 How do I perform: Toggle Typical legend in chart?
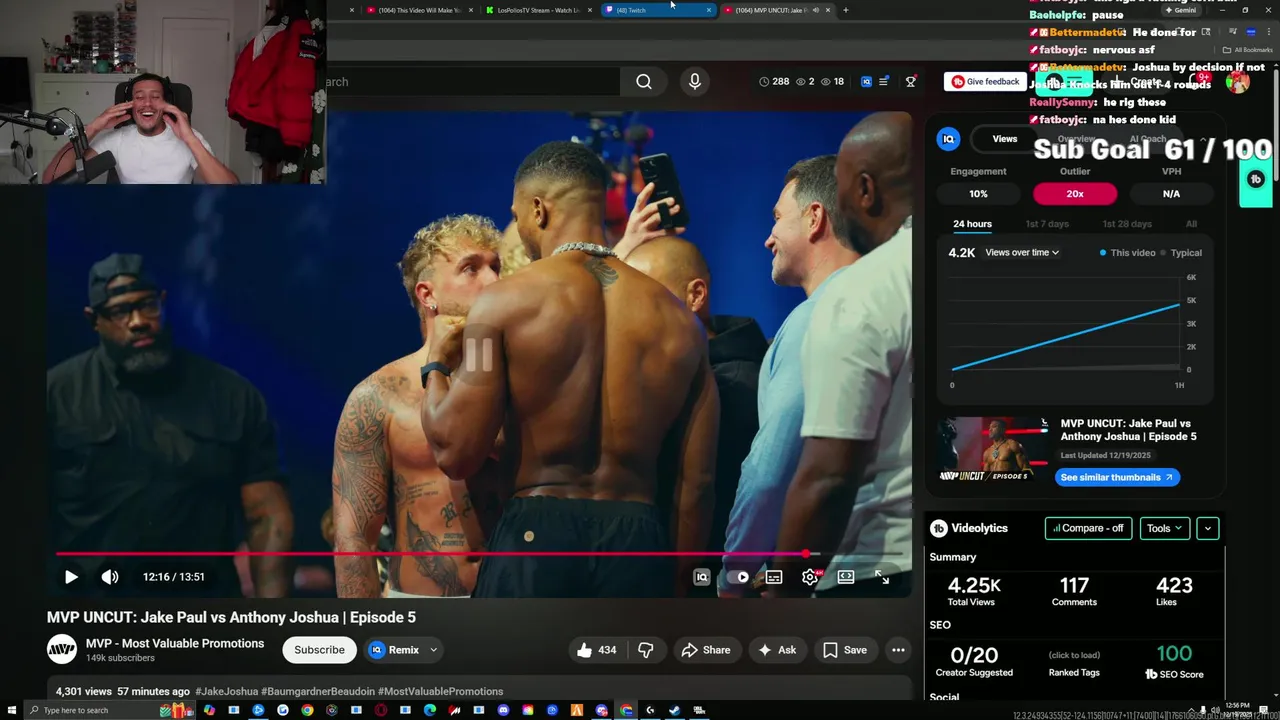coord(1181,253)
